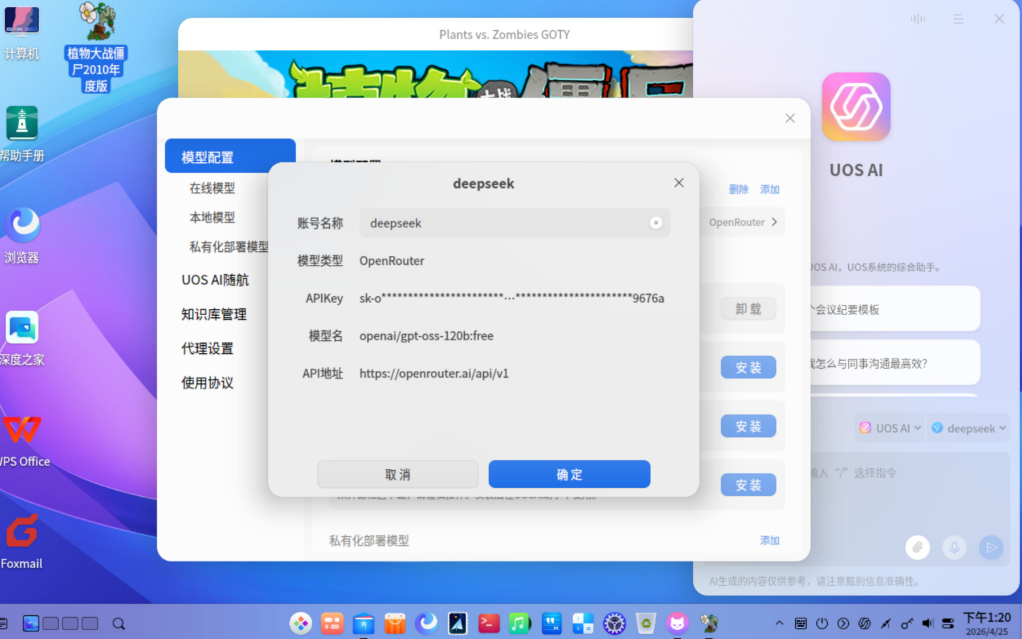Screen dimensions: 1022x639
Task: Open 使用协议 in settings sidebar
Action: 207,383
